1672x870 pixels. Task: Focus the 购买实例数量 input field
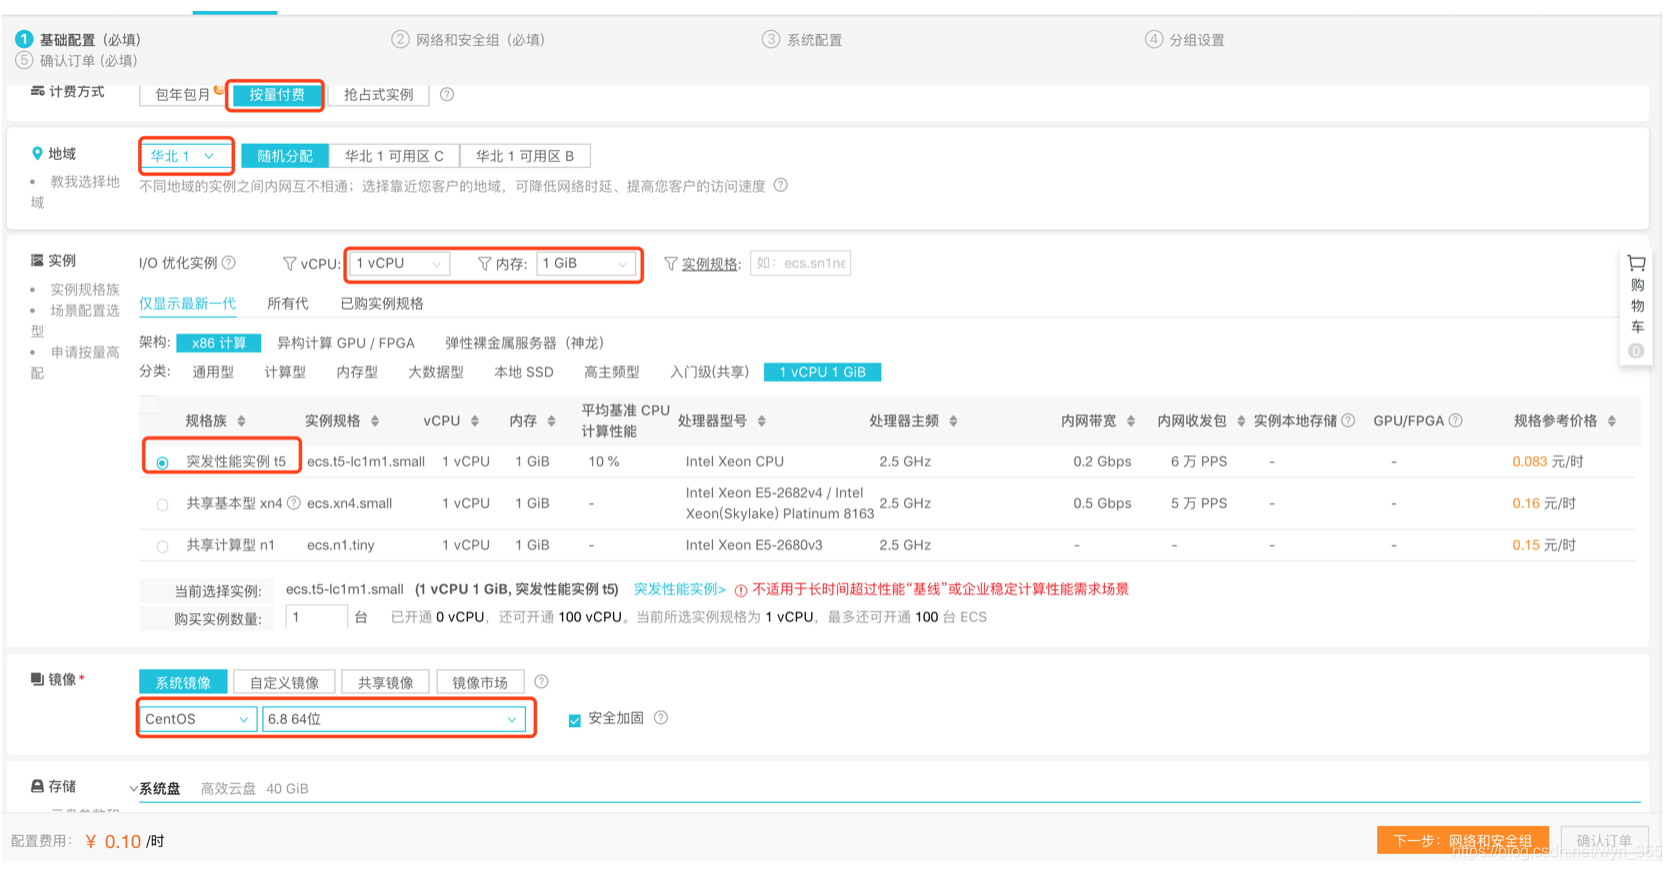[x=317, y=617]
